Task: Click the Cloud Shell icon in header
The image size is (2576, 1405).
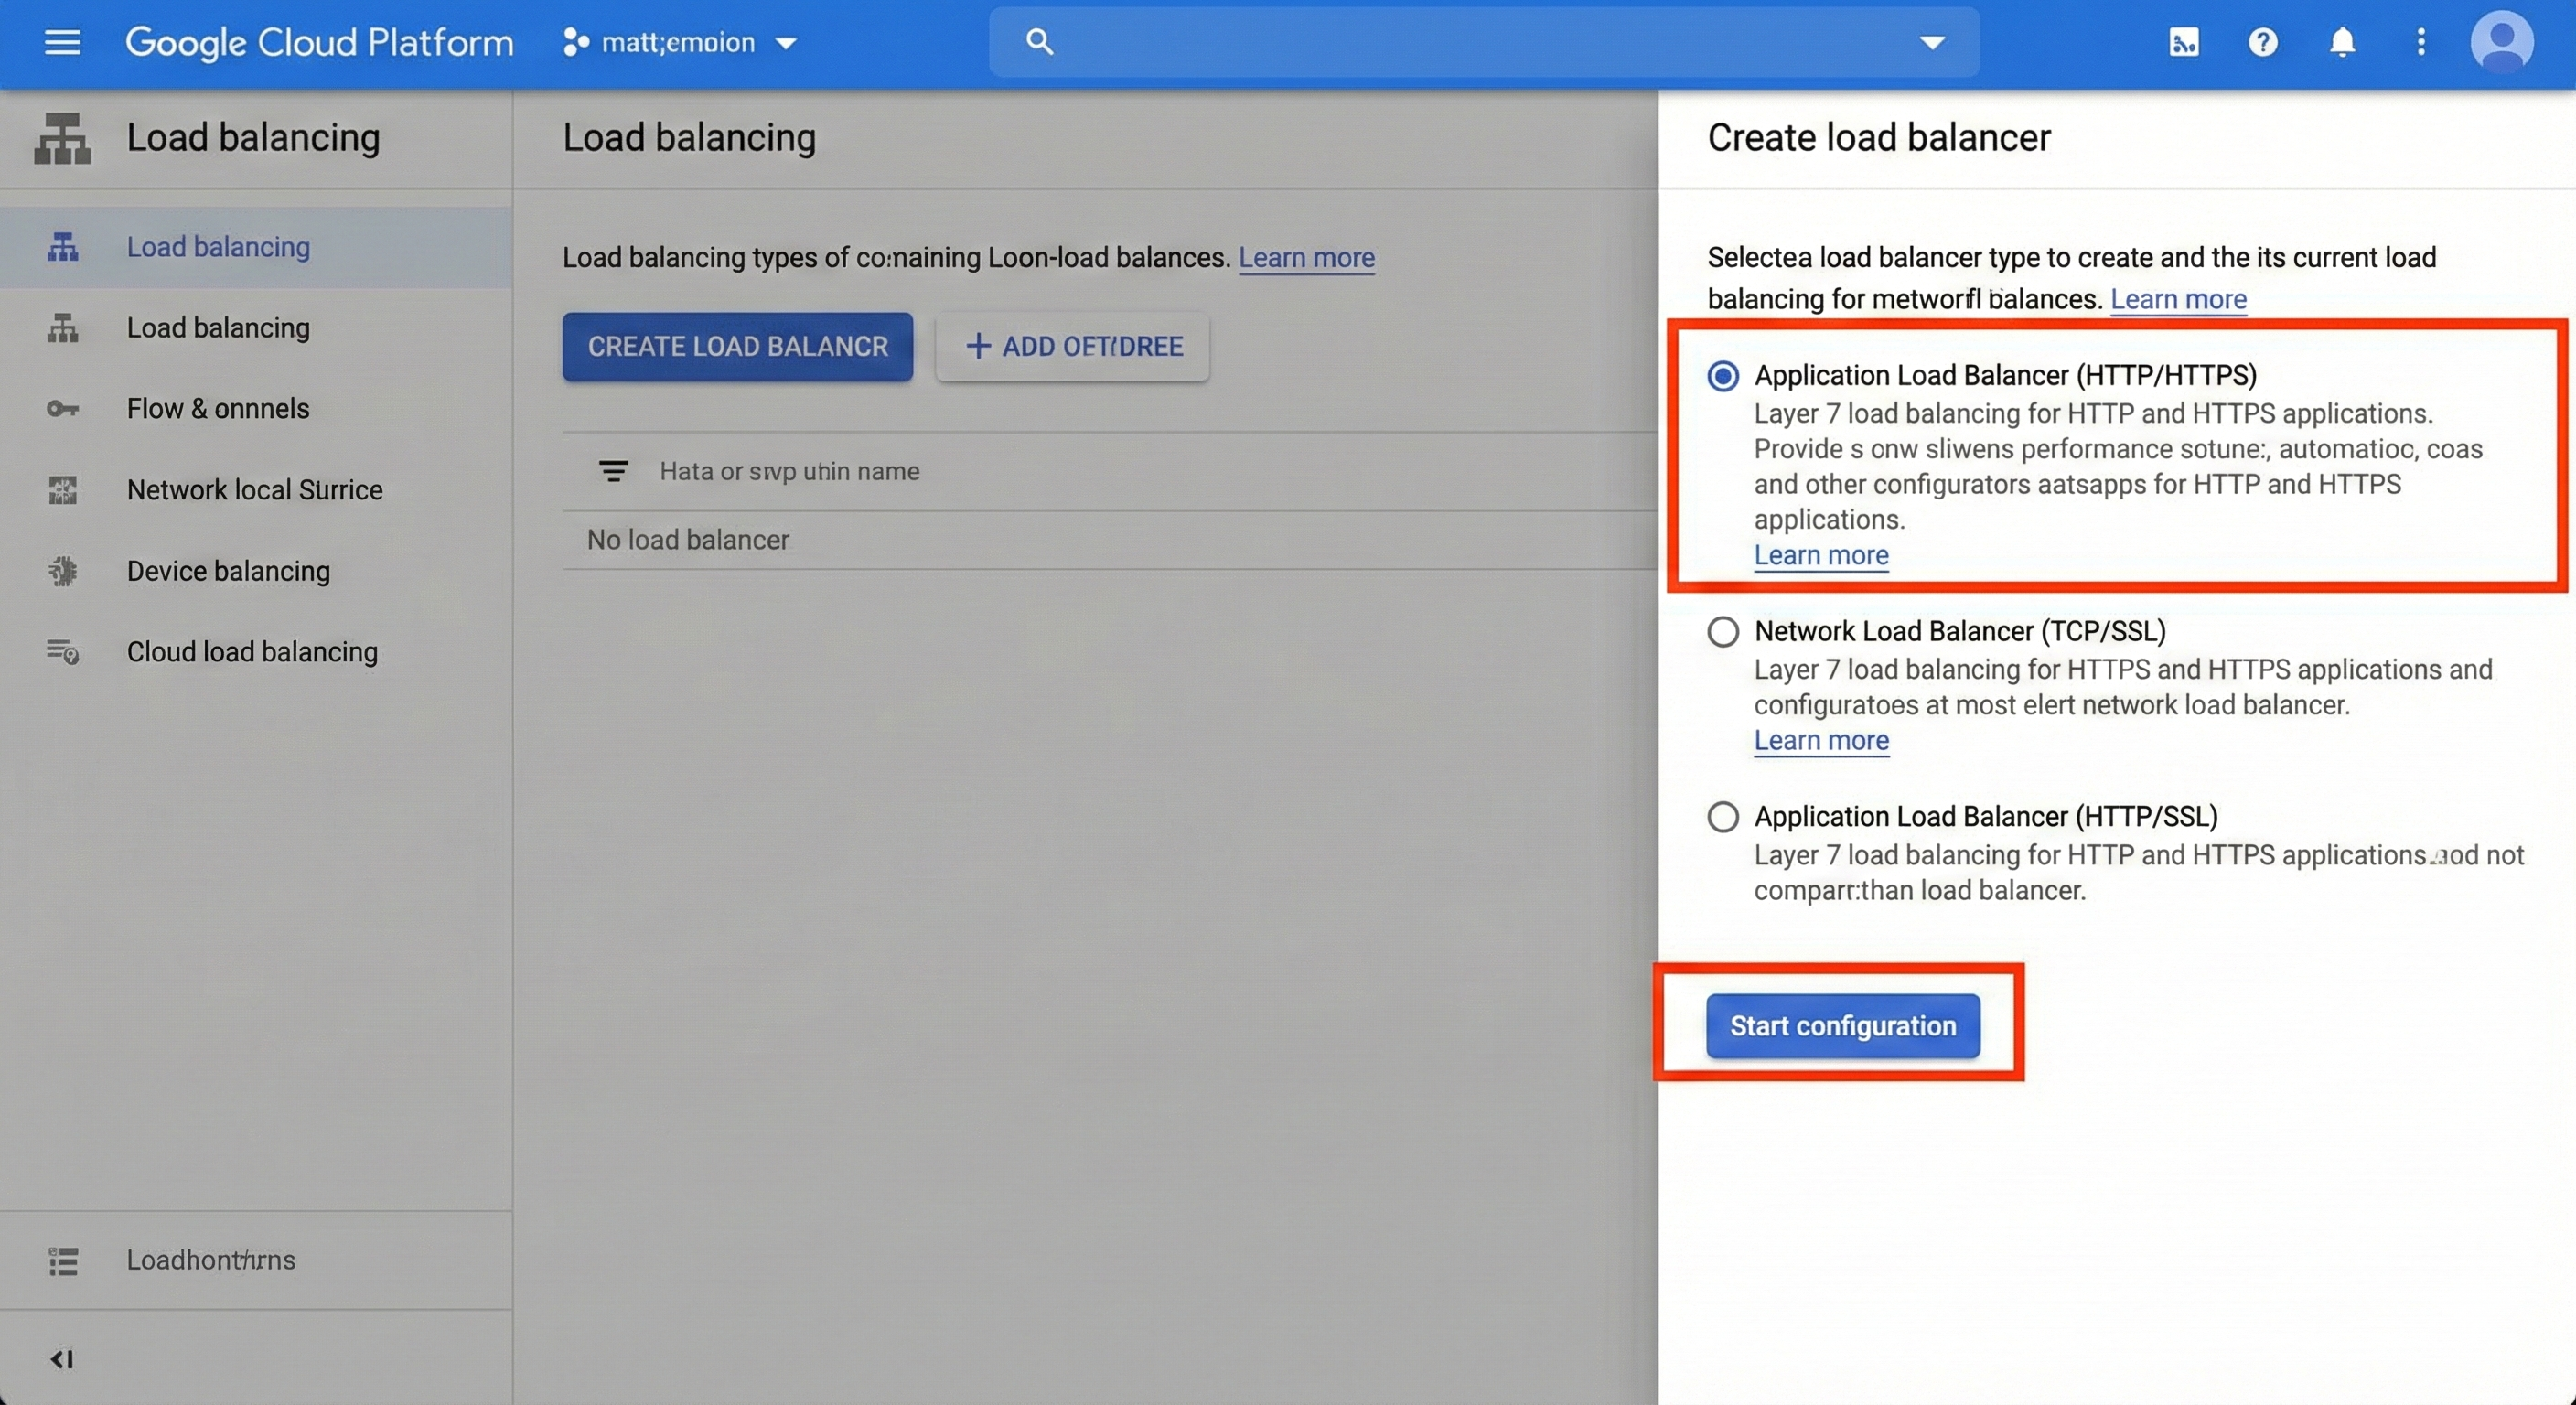Action: point(2183,42)
